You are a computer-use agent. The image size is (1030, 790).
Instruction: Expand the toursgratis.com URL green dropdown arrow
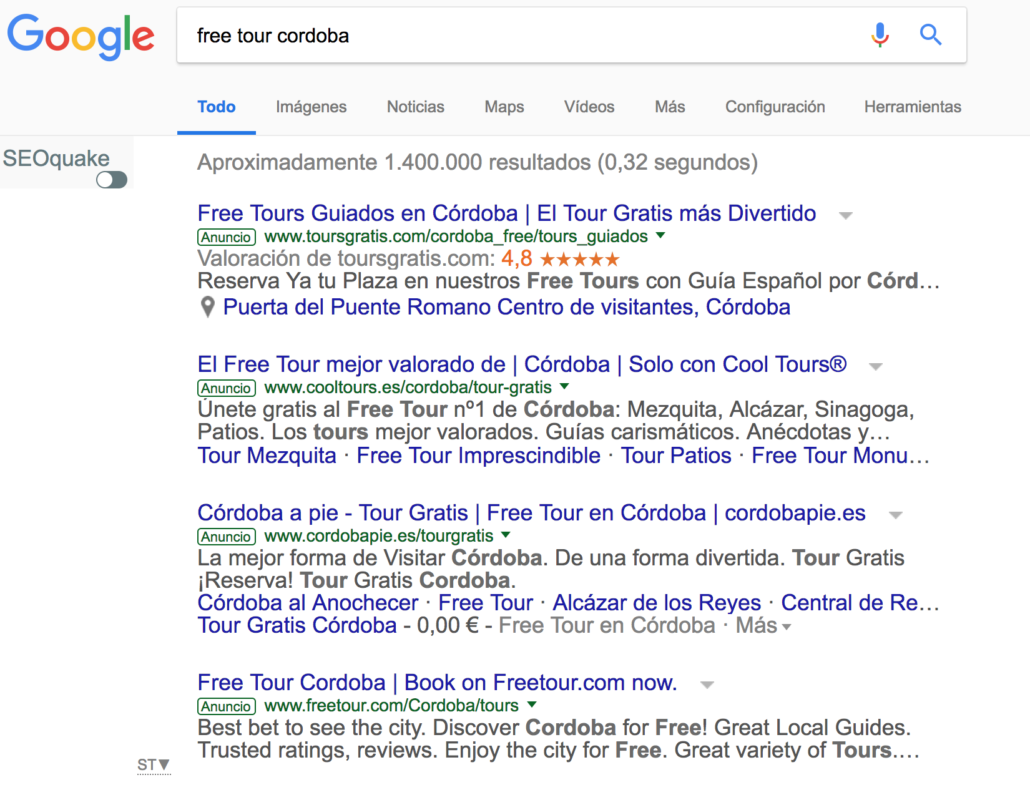tap(660, 237)
